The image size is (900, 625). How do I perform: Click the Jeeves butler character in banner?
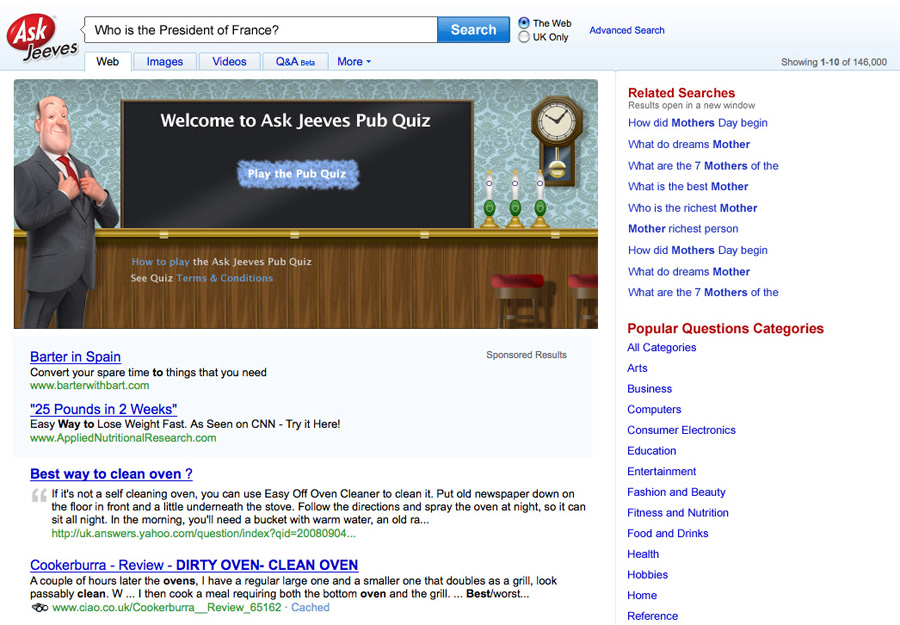coord(61,211)
